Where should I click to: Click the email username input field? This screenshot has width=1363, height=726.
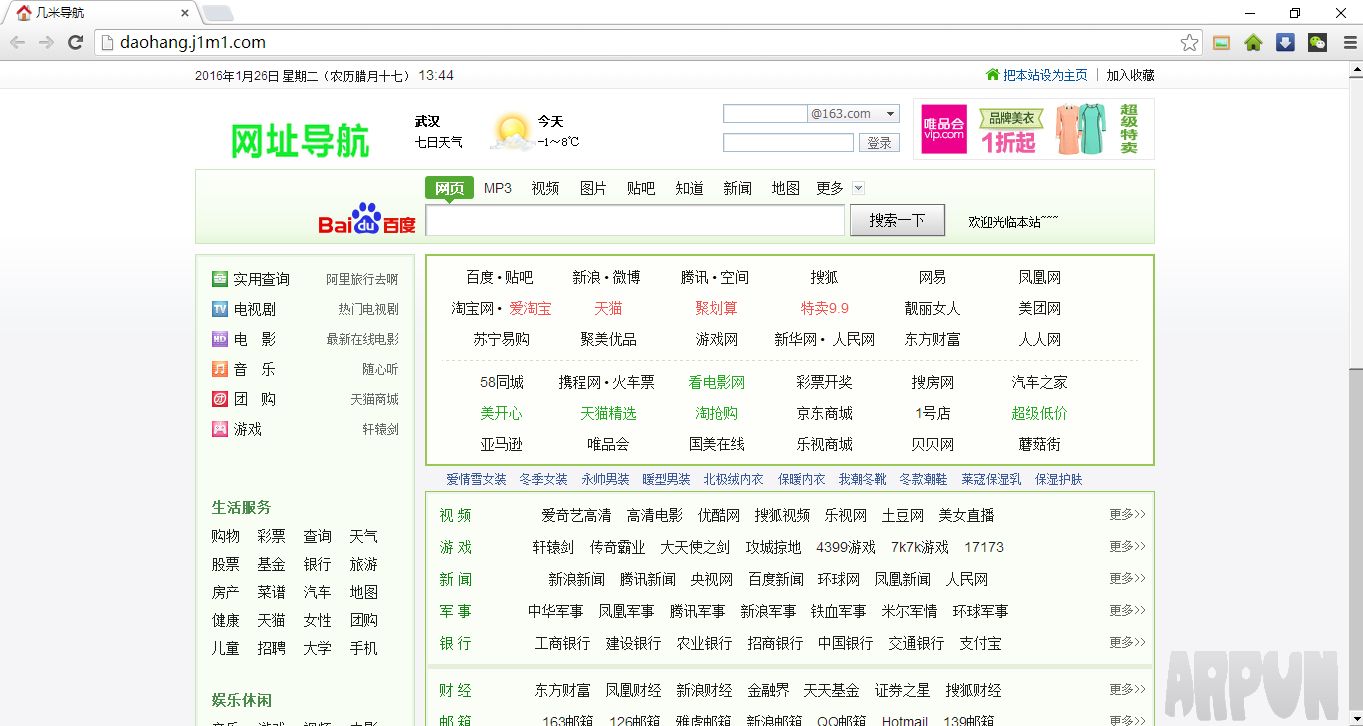pos(765,114)
